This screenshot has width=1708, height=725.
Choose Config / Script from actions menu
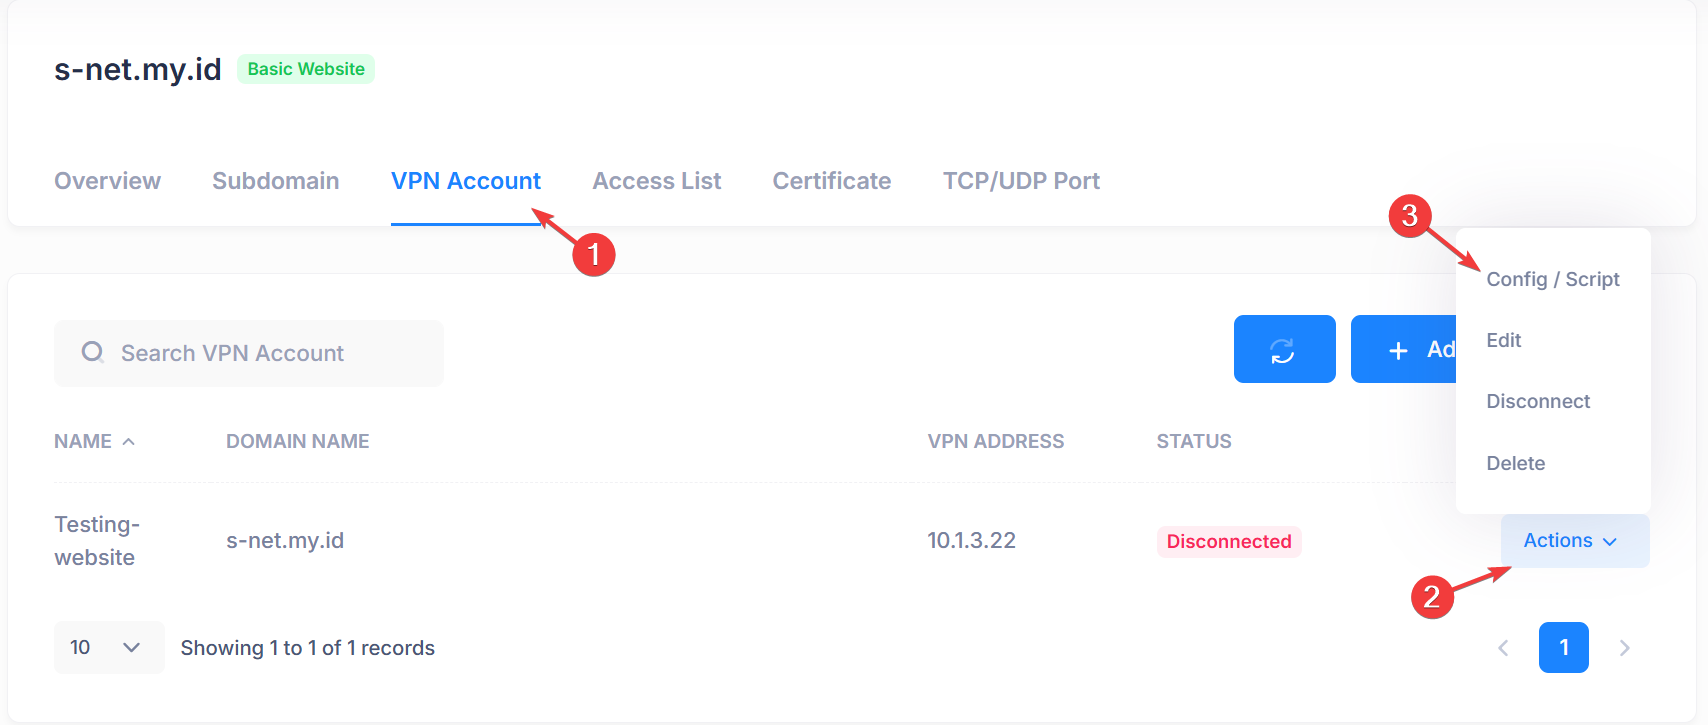click(x=1553, y=279)
